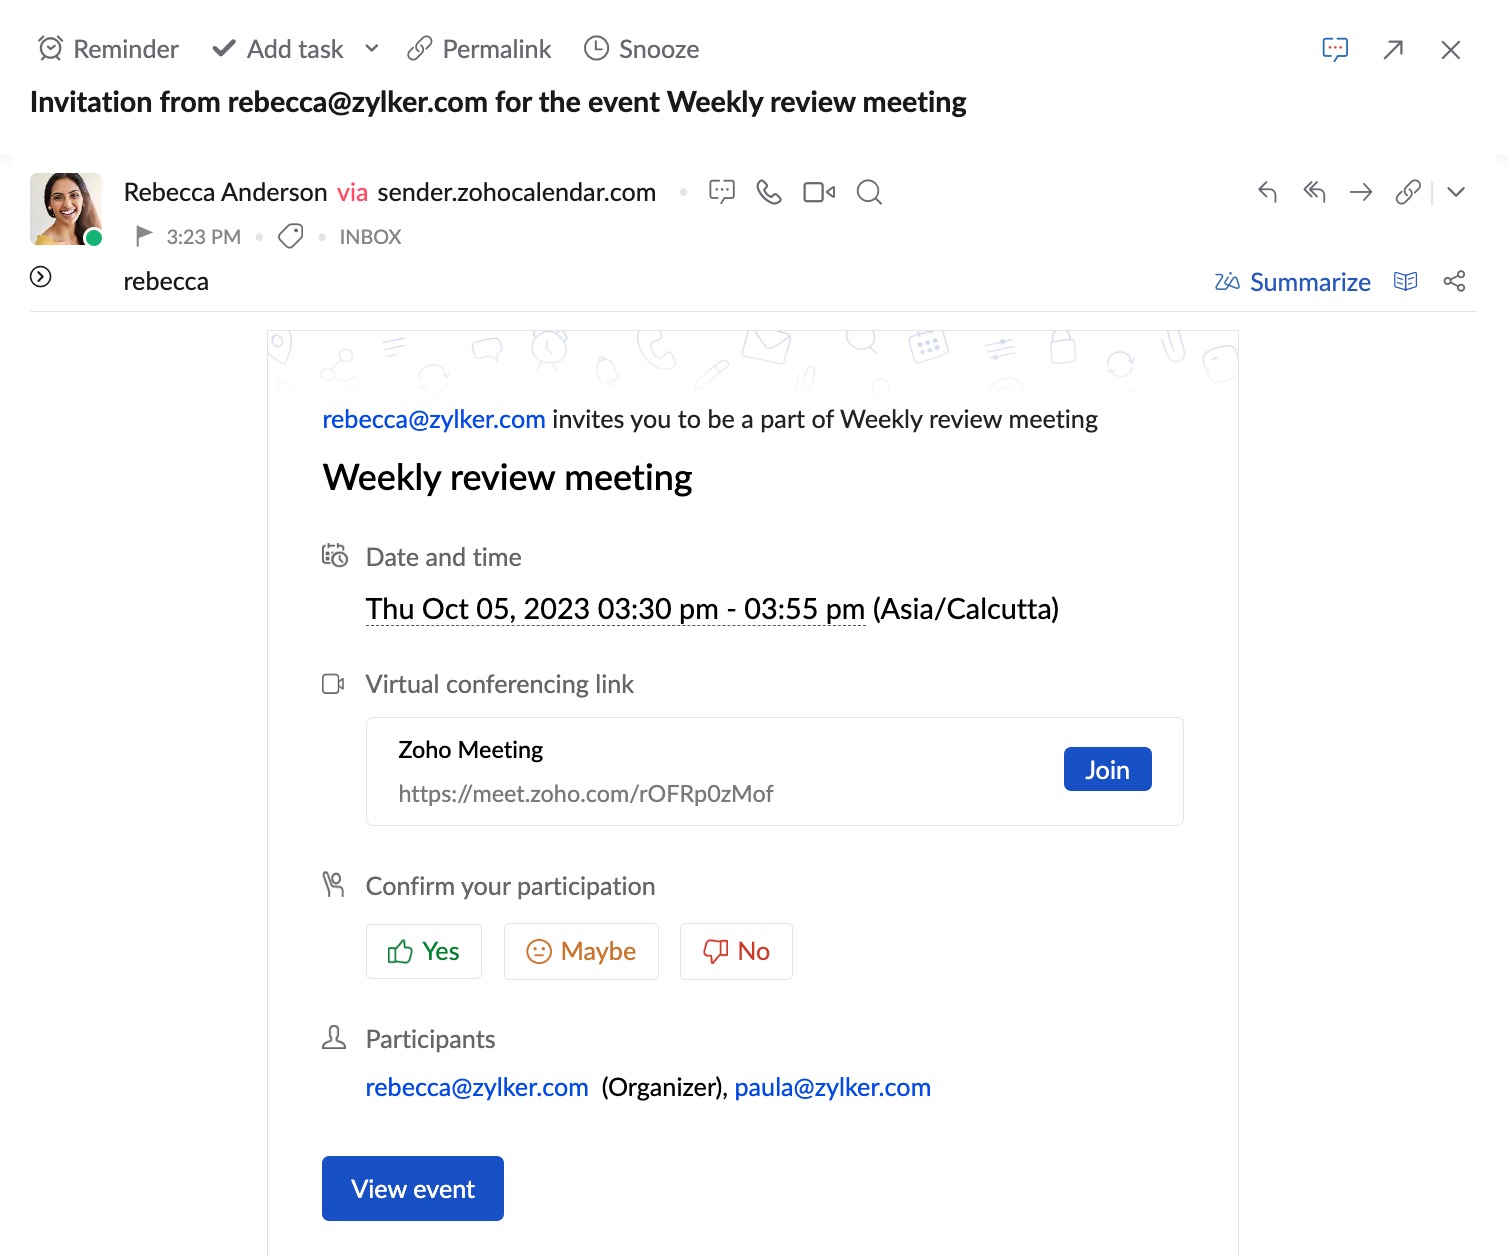Forward this email with arrow icon
Image resolution: width=1508 pixels, height=1256 pixels.
[x=1361, y=192]
